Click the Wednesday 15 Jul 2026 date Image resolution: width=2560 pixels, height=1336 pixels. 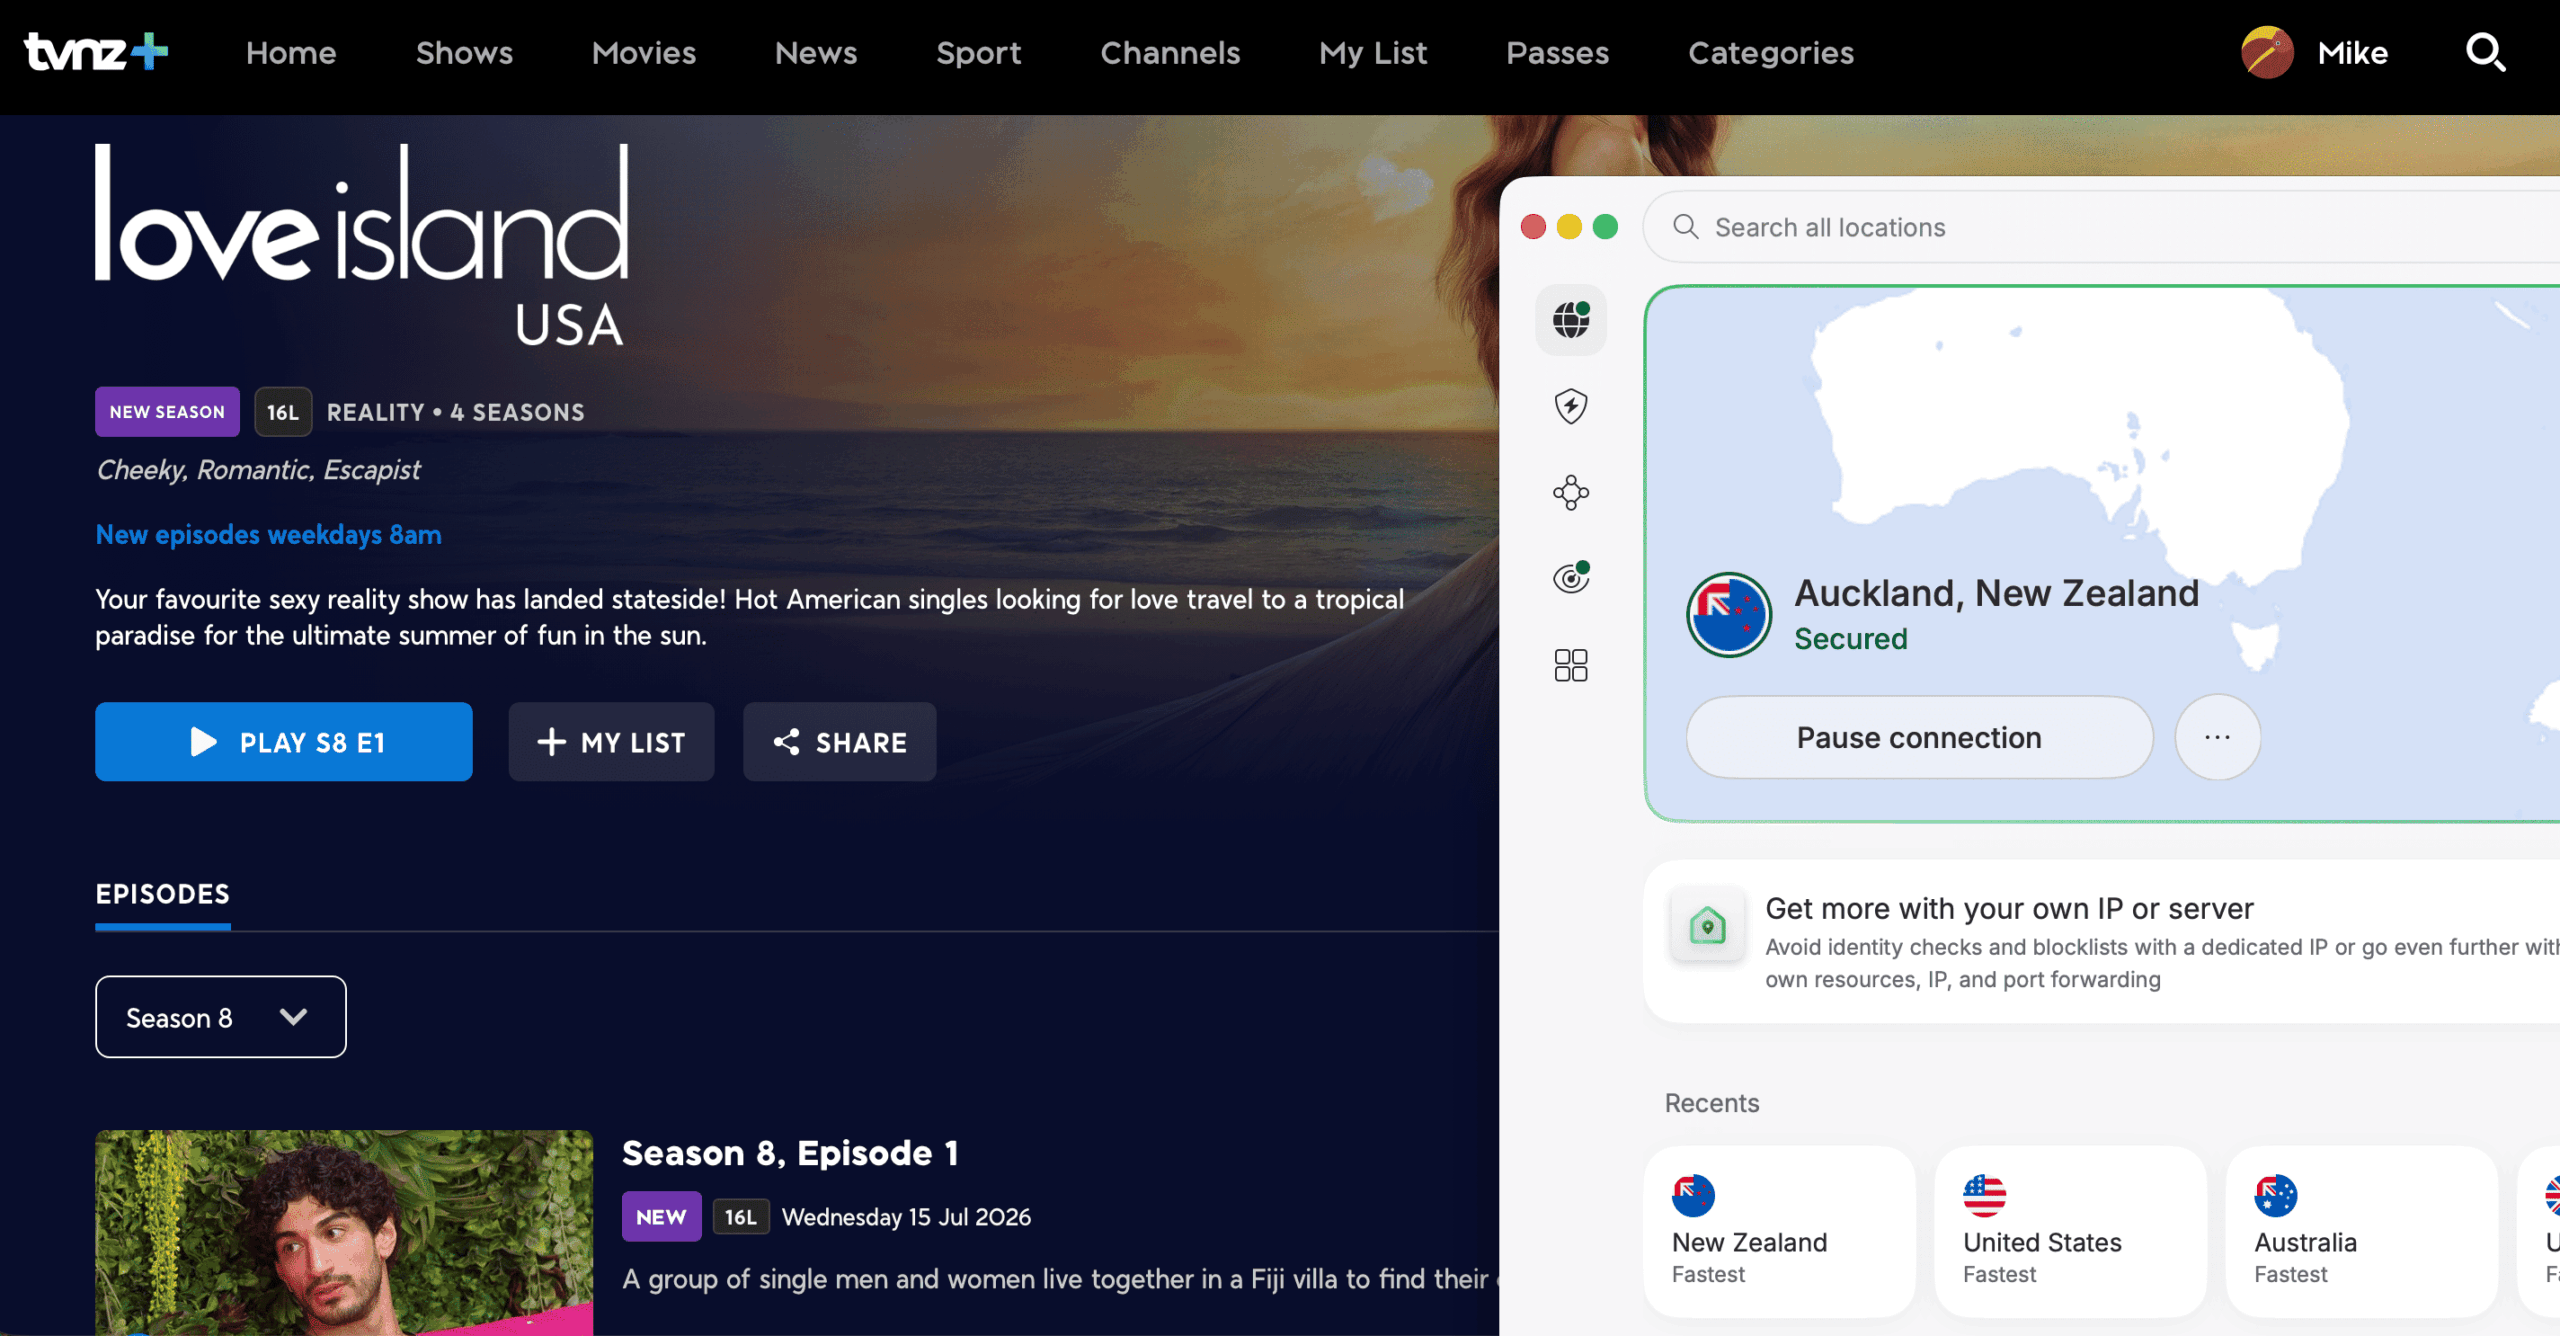(906, 1217)
